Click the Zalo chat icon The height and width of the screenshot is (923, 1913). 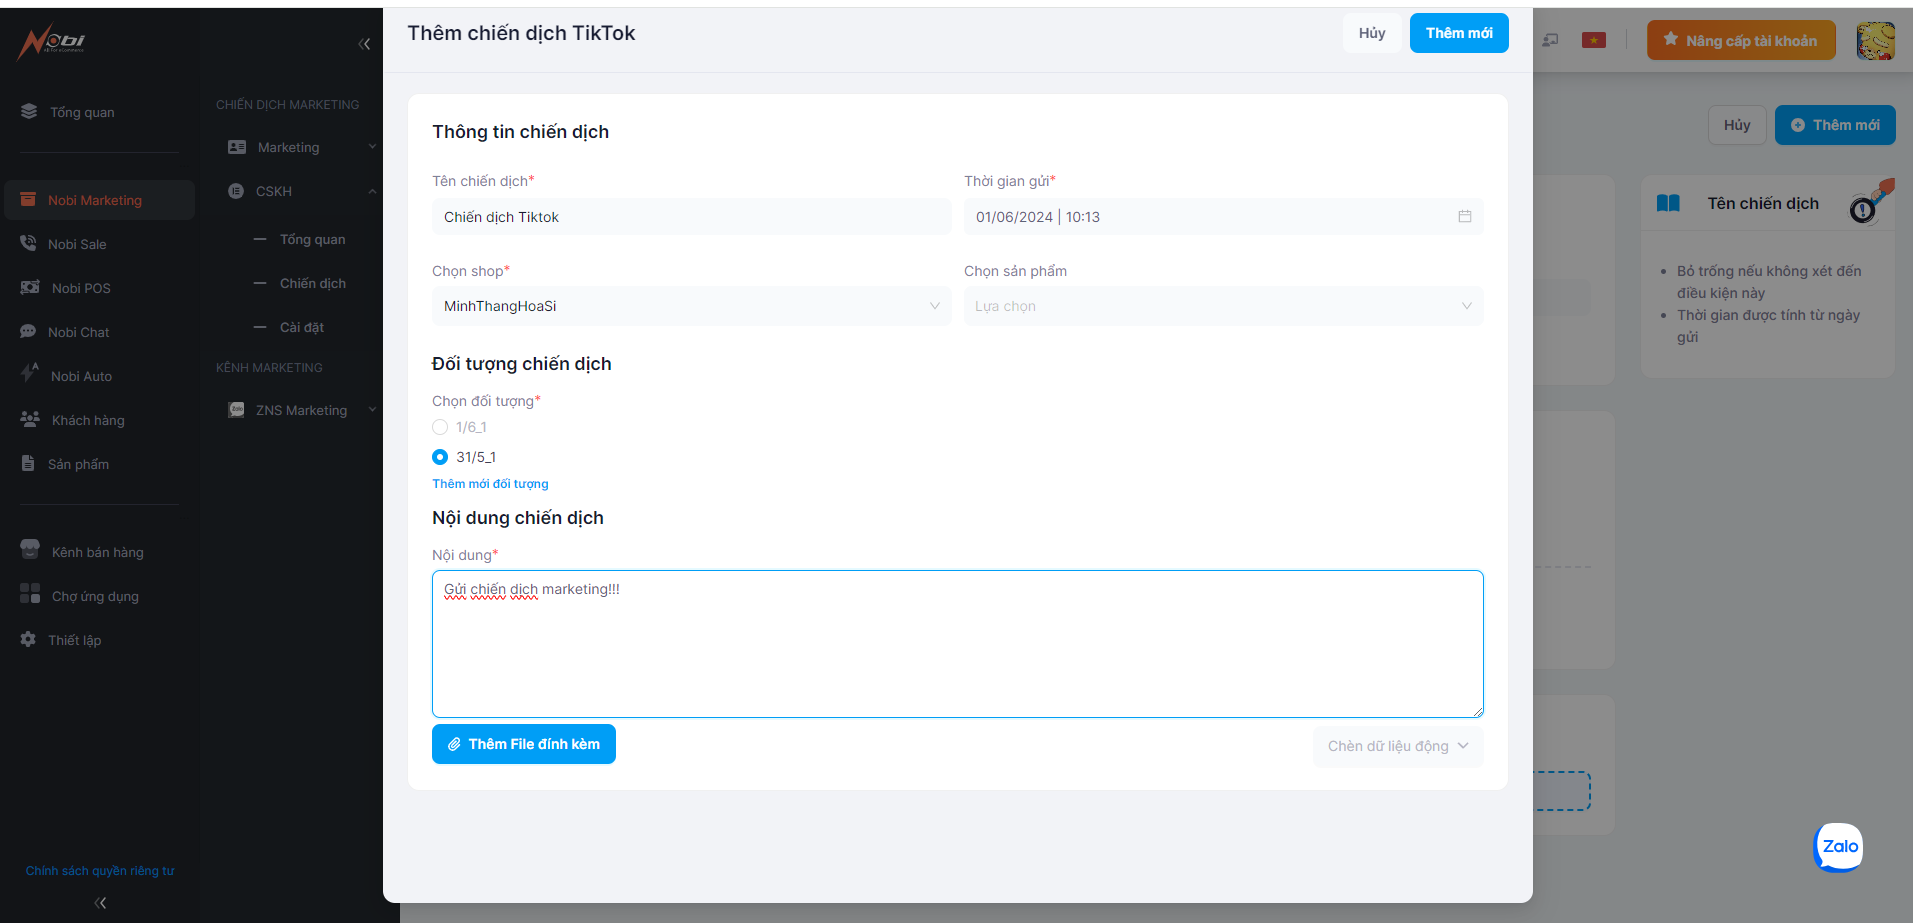pos(1838,847)
